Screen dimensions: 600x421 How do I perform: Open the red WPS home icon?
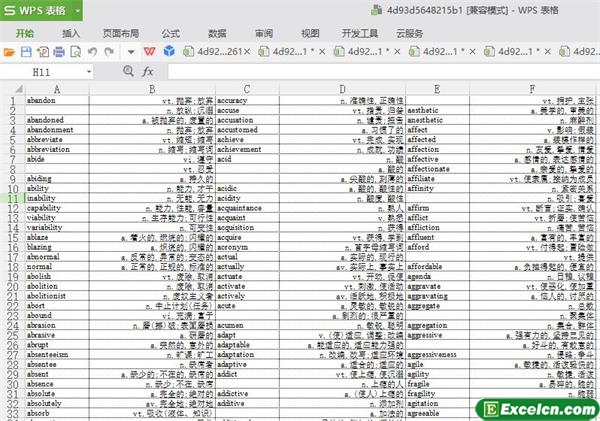click(150, 51)
